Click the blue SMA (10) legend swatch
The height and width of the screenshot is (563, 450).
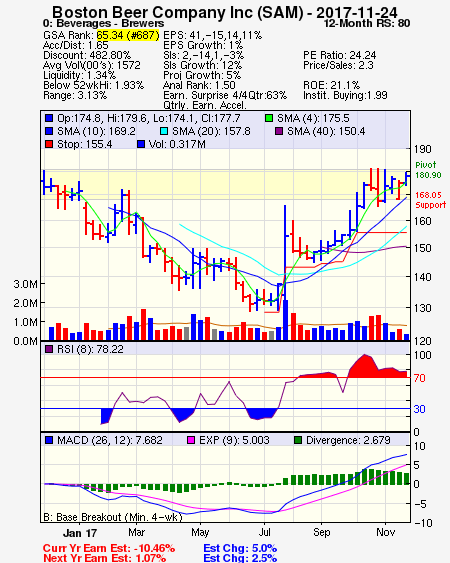click(x=49, y=131)
